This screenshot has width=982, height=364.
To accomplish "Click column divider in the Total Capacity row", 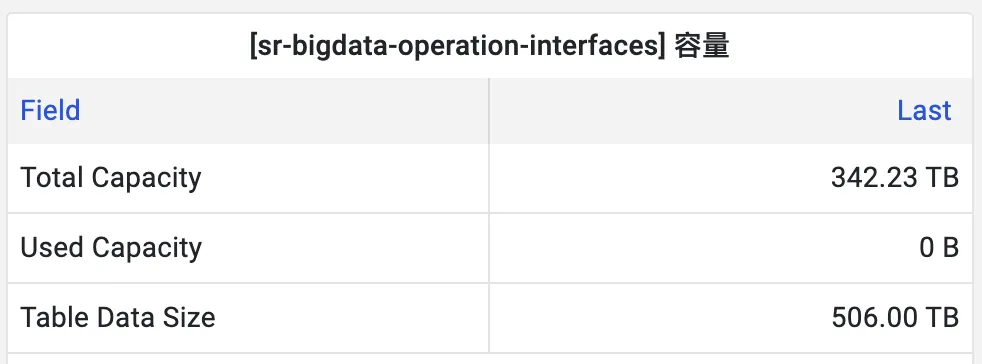I will (x=489, y=178).
